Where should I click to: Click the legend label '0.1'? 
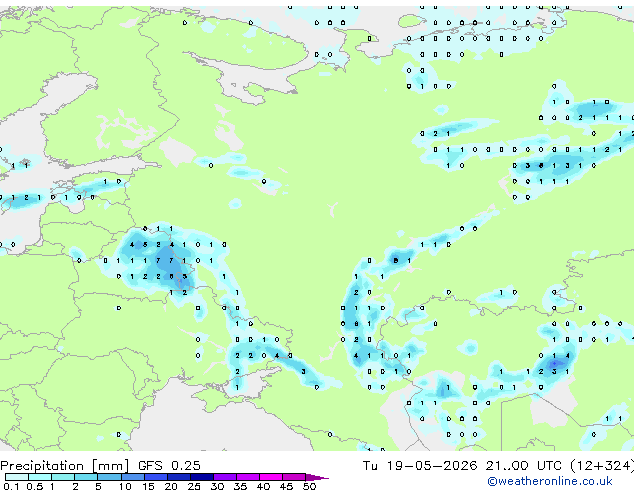coord(12,486)
